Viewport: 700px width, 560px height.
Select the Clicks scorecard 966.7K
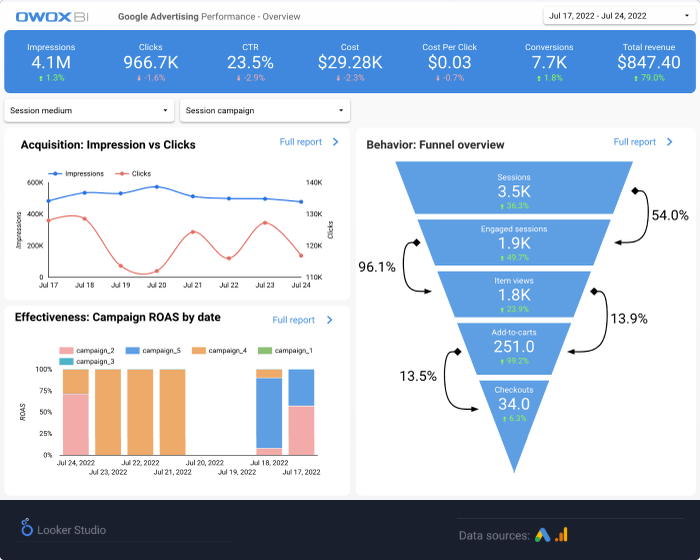click(151, 63)
